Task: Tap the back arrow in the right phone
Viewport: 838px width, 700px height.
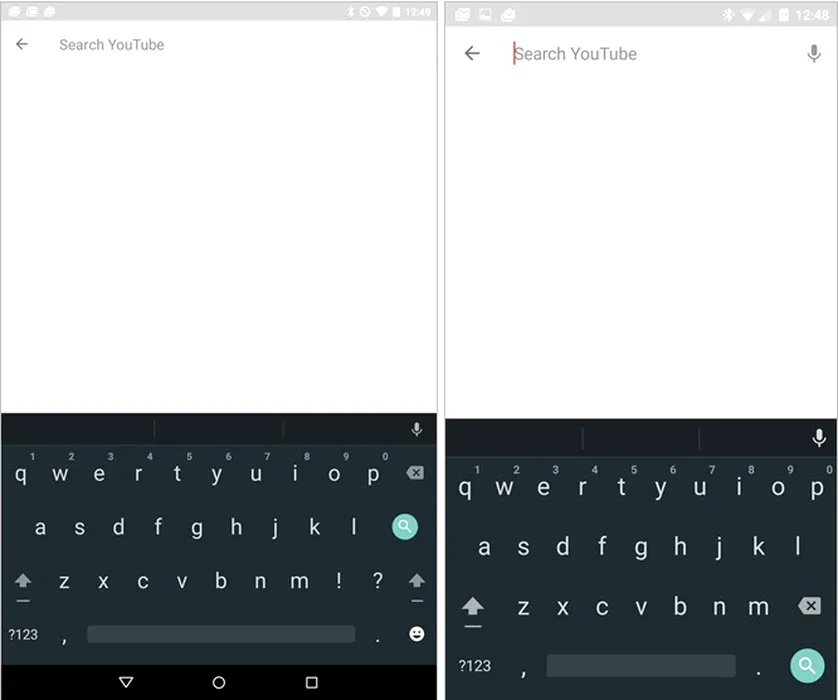Action: tap(472, 53)
